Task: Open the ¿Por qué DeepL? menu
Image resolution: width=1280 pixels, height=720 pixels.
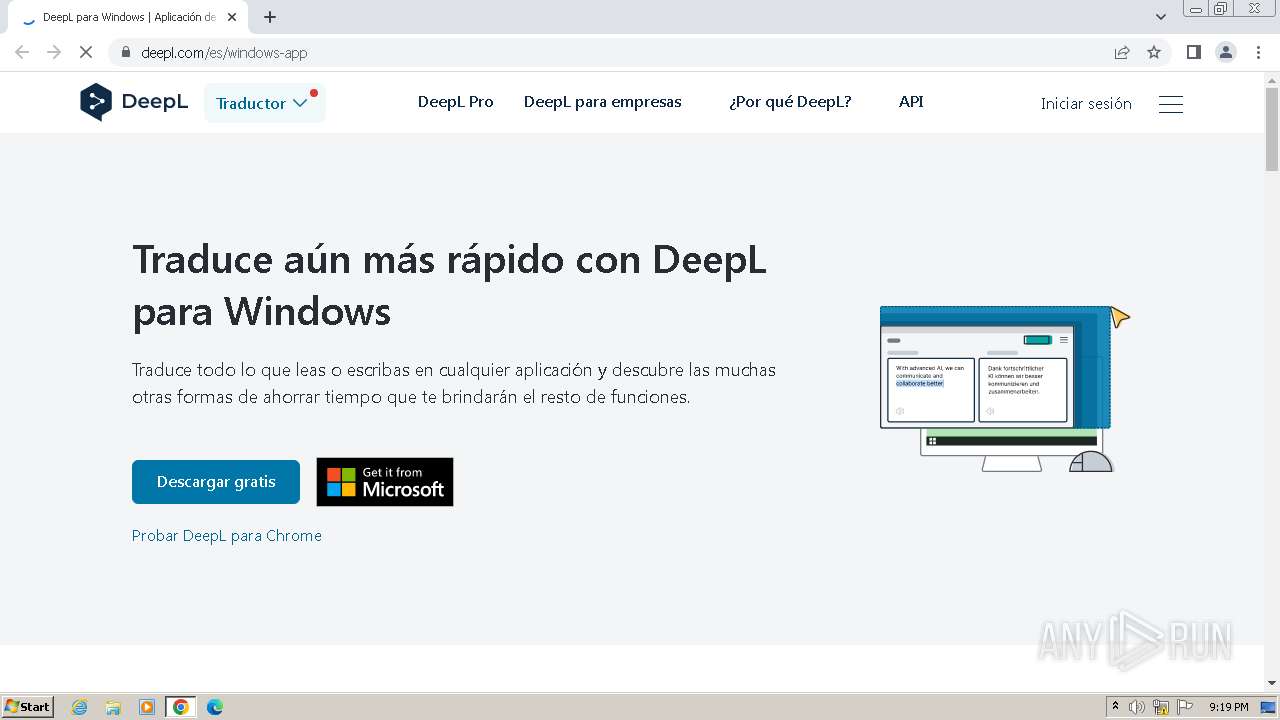Action: (790, 102)
